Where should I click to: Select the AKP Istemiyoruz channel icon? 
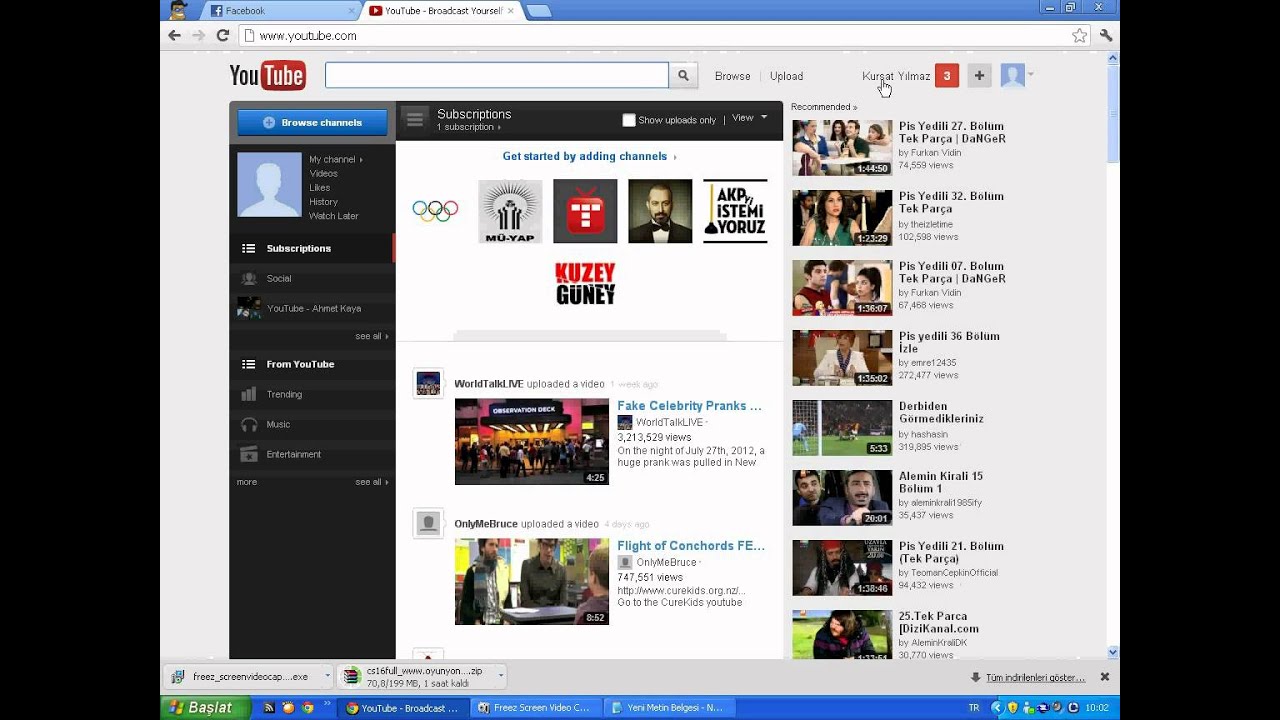pyautogui.click(x=735, y=211)
